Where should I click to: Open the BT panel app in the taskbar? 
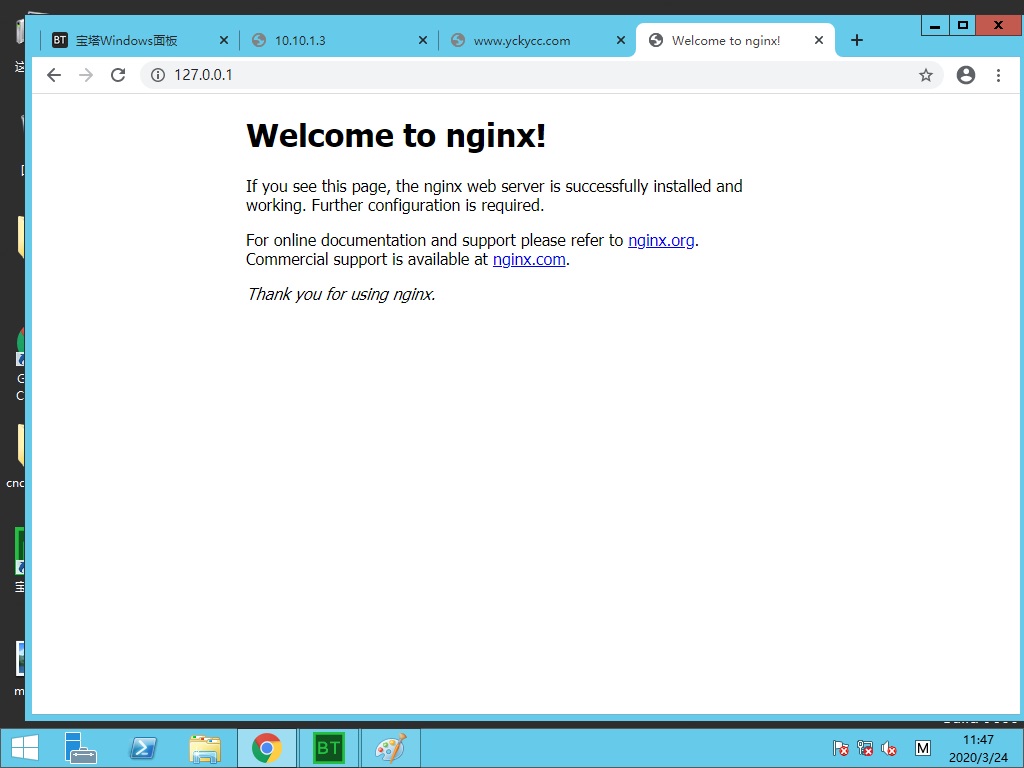[328, 748]
